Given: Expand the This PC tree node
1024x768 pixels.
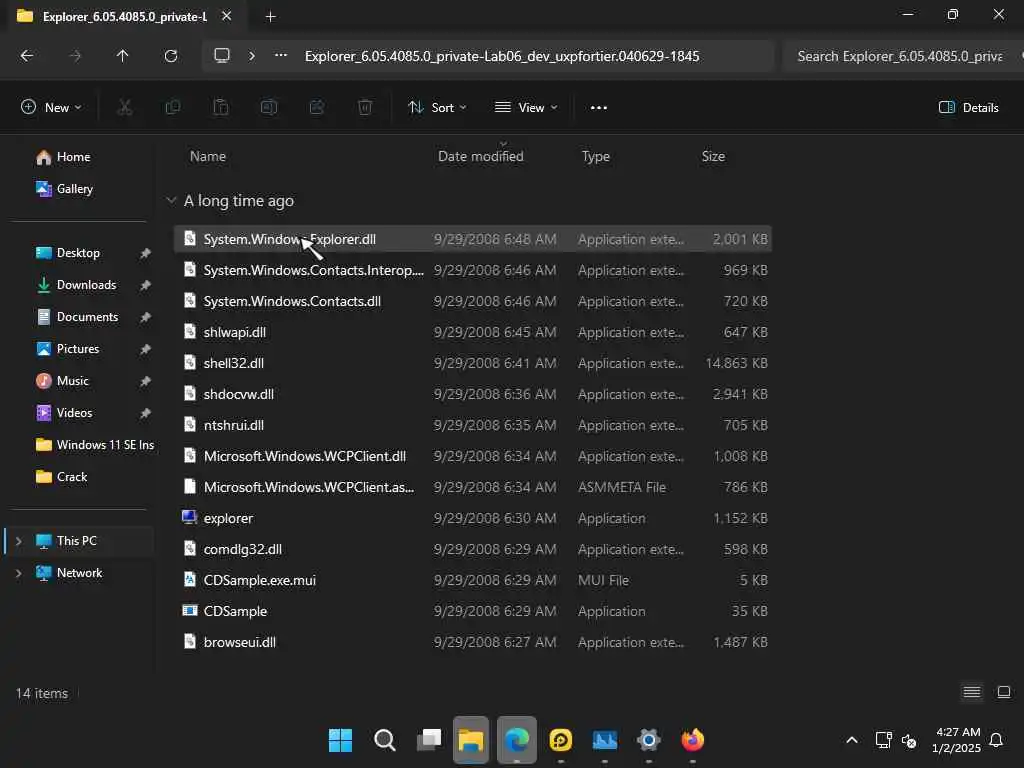Looking at the screenshot, I should pos(19,541).
